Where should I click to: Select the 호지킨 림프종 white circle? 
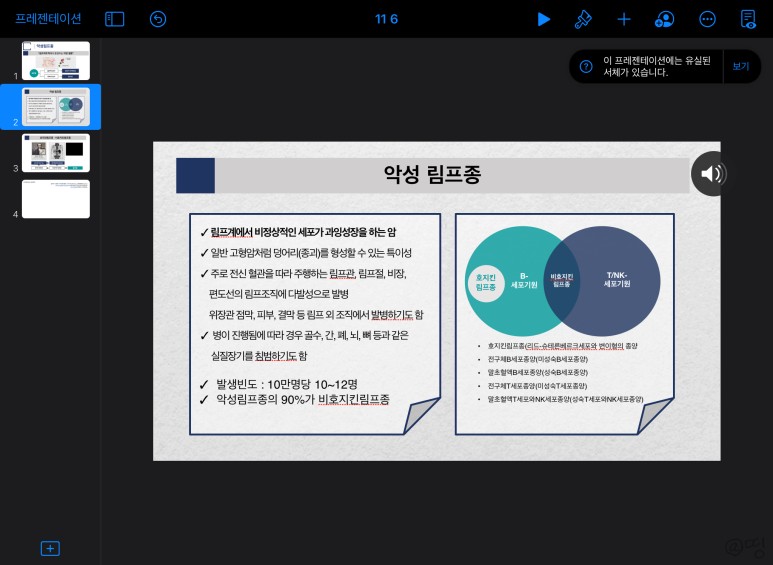pyautogui.click(x=486, y=282)
